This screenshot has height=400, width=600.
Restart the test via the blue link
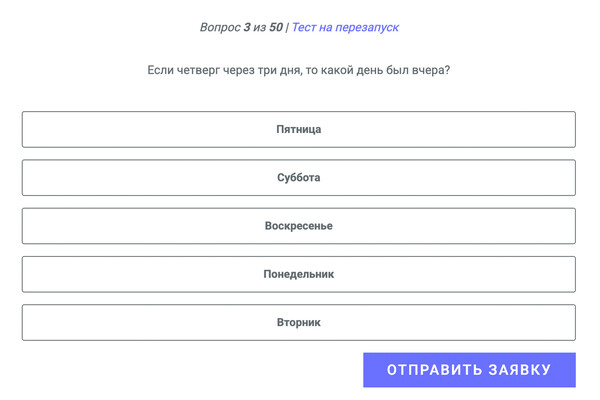click(345, 27)
